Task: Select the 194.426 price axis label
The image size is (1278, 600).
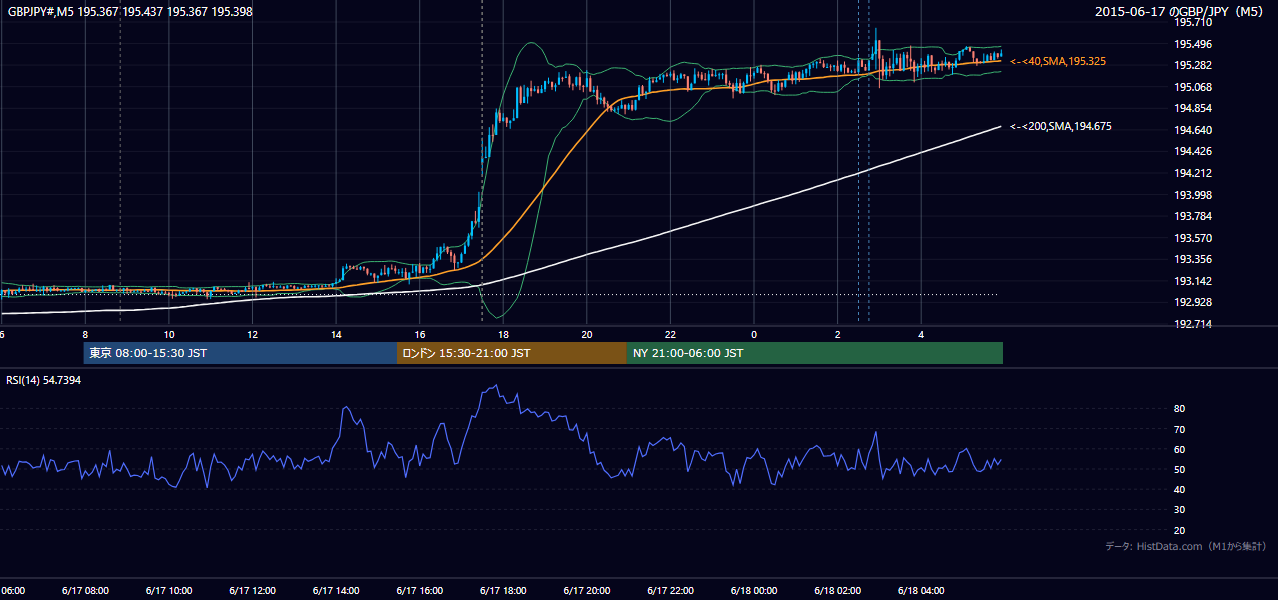Action: pos(1193,152)
